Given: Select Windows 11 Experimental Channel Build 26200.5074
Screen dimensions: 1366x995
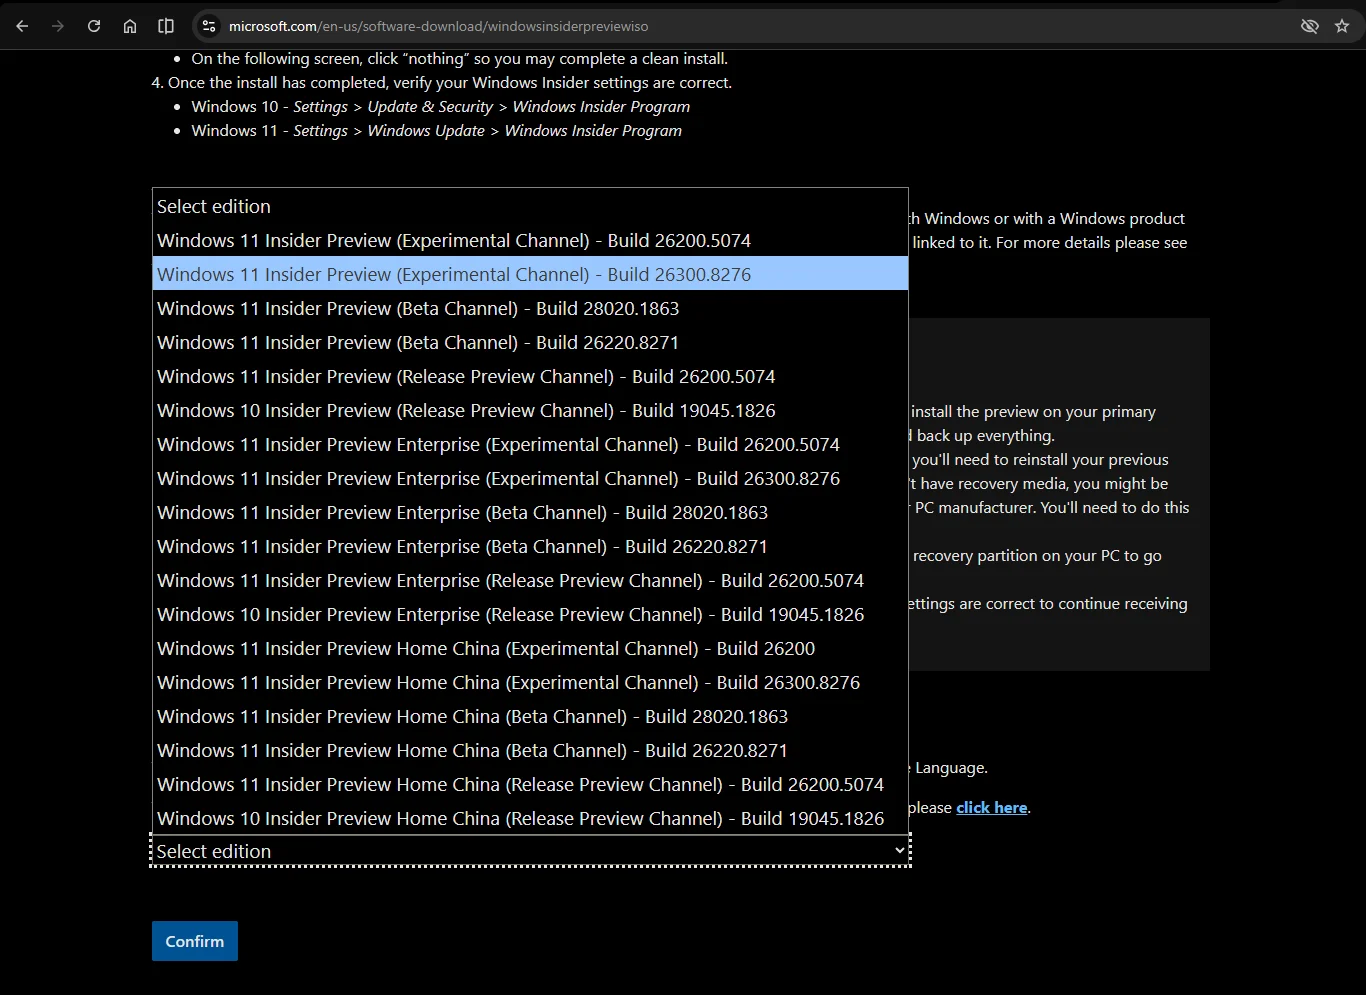Looking at the screenshot, I should pyautogui.click(x=530, y=240).
